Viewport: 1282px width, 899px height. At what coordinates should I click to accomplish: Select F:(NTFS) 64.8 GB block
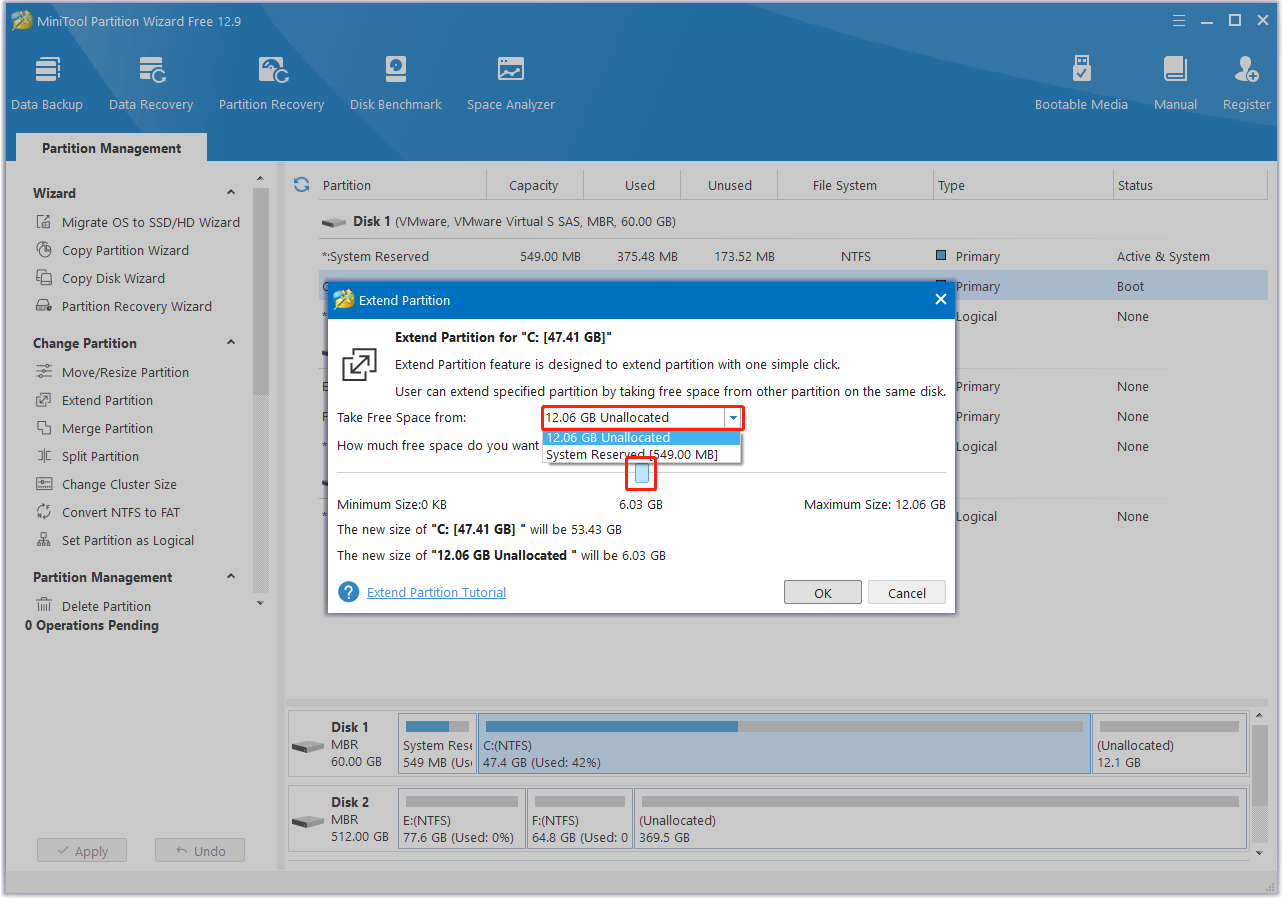(580, 817)
